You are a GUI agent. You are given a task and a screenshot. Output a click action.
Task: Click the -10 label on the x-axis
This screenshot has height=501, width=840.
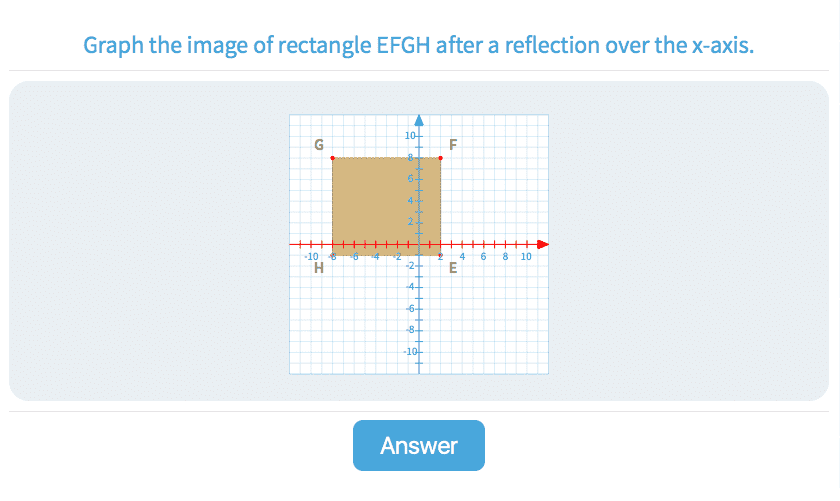click(310, 256)
